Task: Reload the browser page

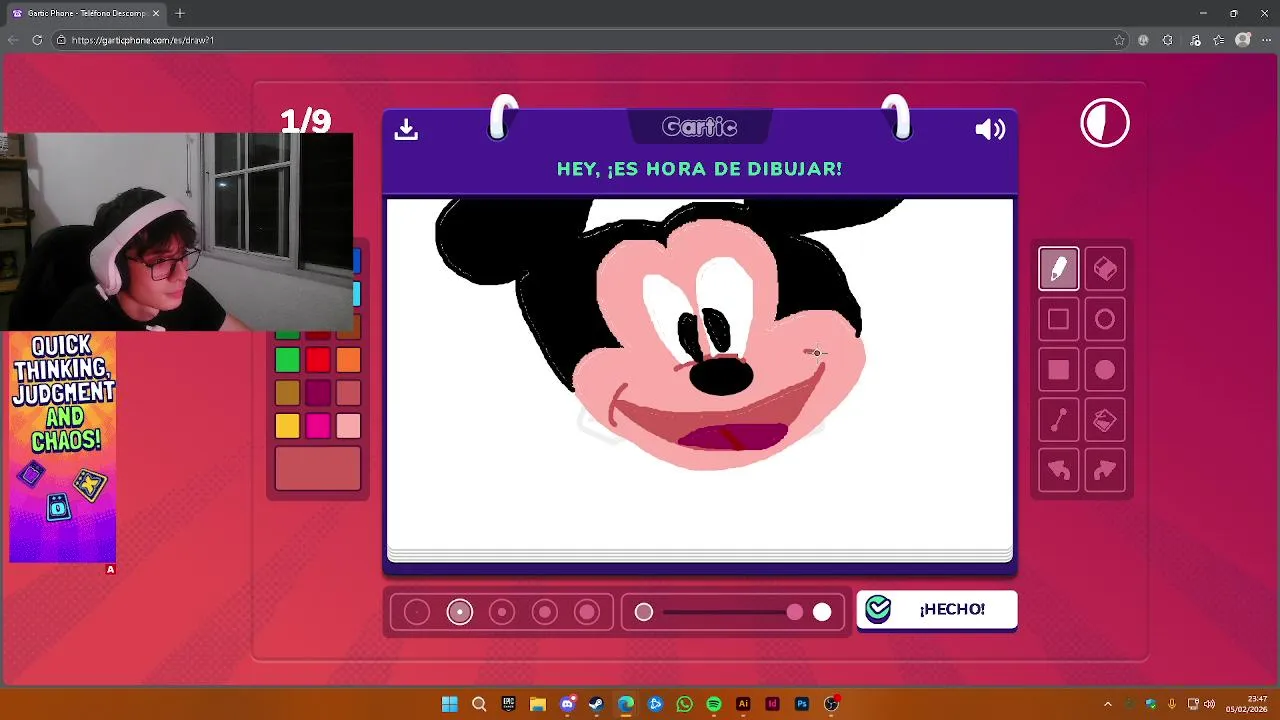Action: click(37, 40)
